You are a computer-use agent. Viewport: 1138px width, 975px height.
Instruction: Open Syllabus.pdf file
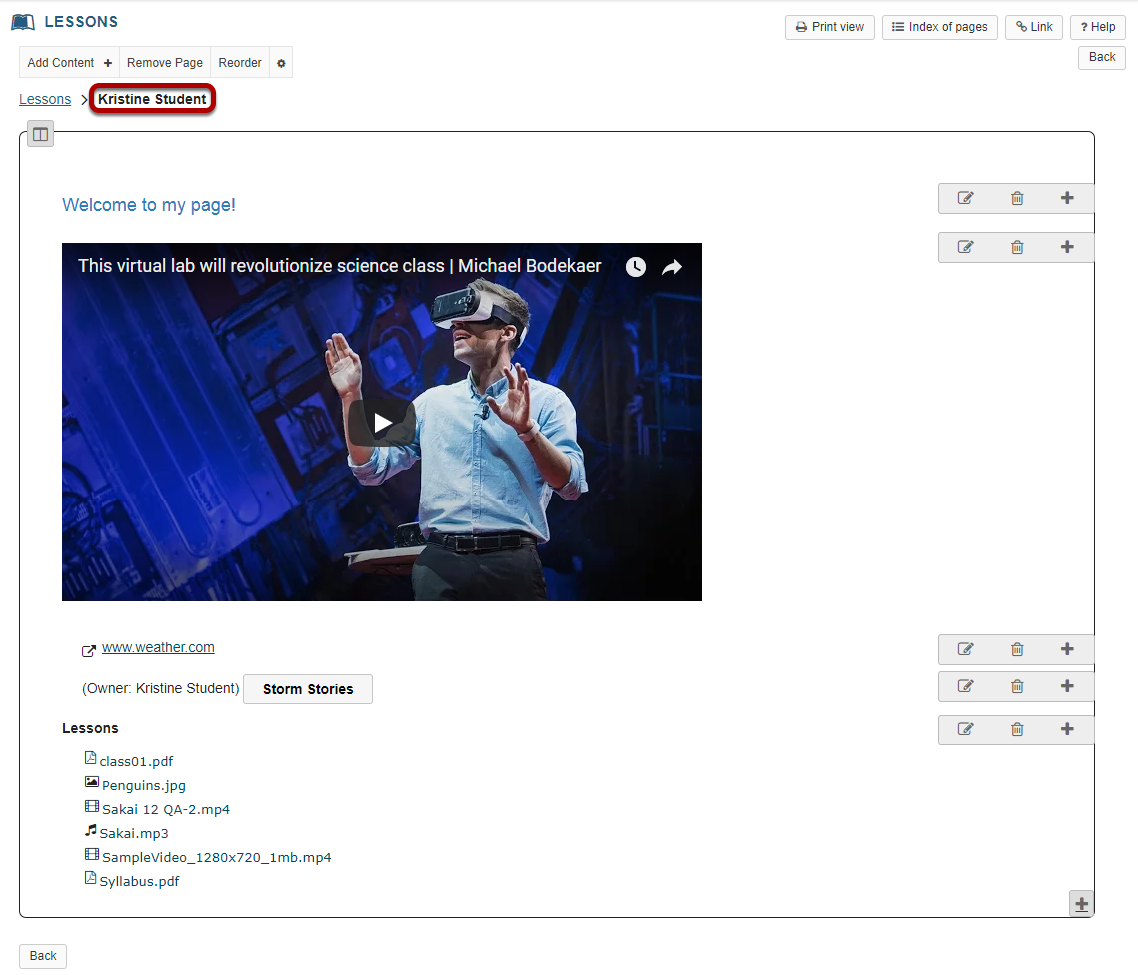pos(139,881)
